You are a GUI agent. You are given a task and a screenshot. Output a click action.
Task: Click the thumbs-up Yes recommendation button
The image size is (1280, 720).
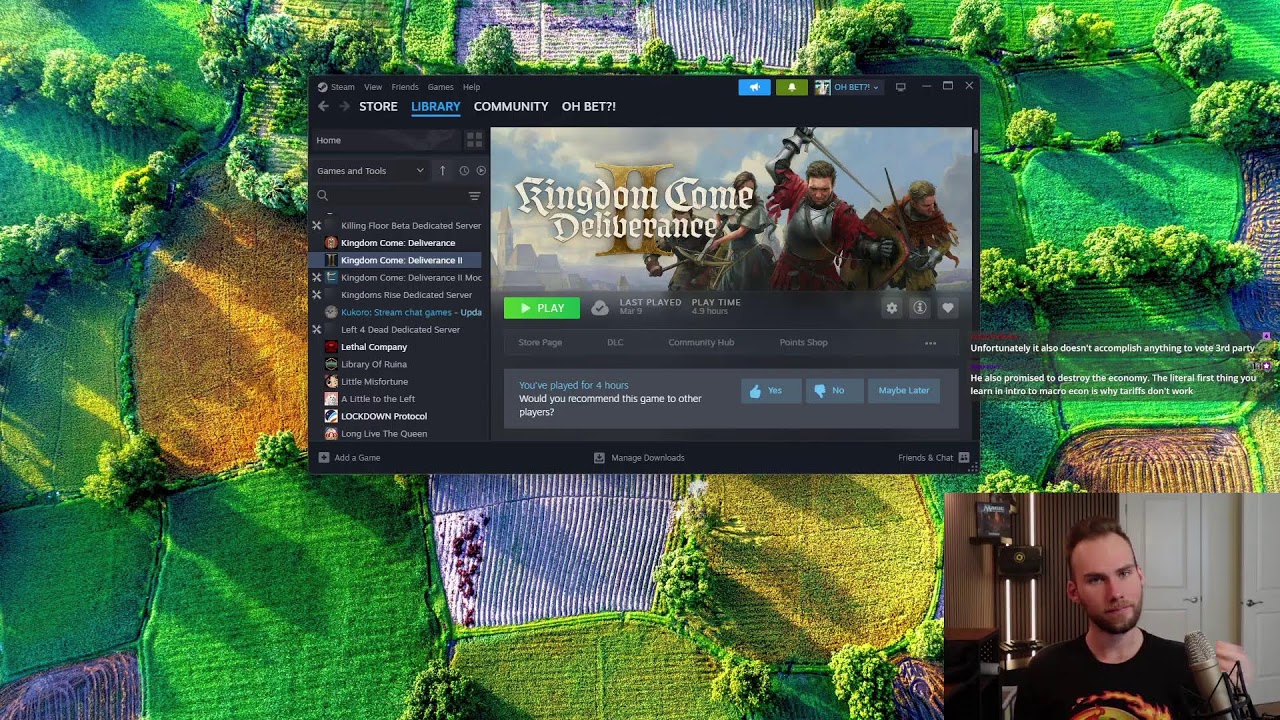pos(770,391)
